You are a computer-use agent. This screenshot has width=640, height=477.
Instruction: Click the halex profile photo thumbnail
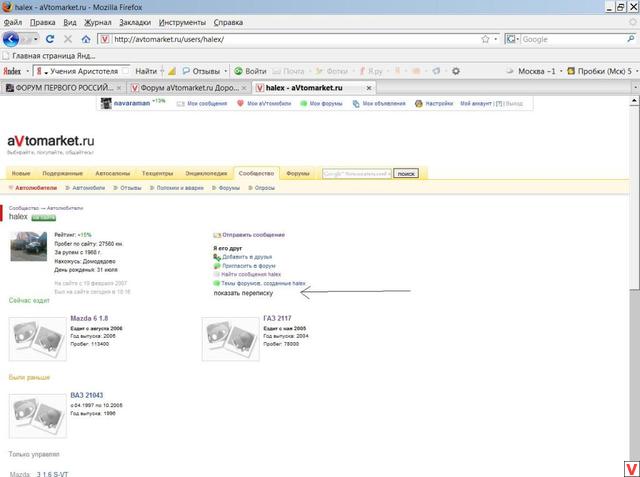pyautogui.click(x=29, y=246)
